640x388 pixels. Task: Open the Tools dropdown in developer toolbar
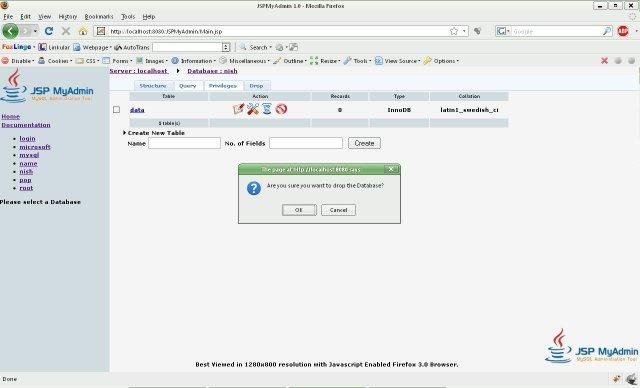click(357, 61)
